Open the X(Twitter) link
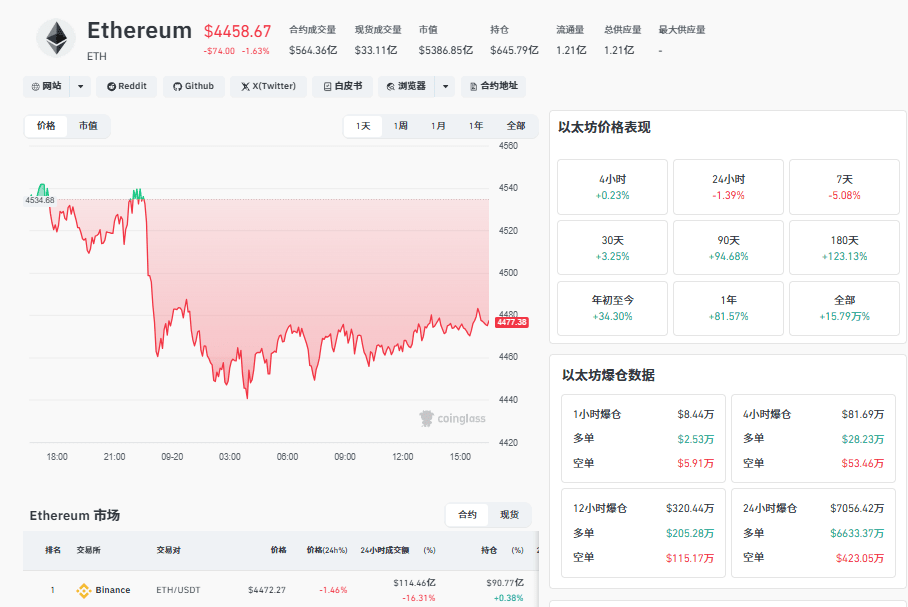Image resolution: width=908 pixels, height=607 pixels. (268, 86)
